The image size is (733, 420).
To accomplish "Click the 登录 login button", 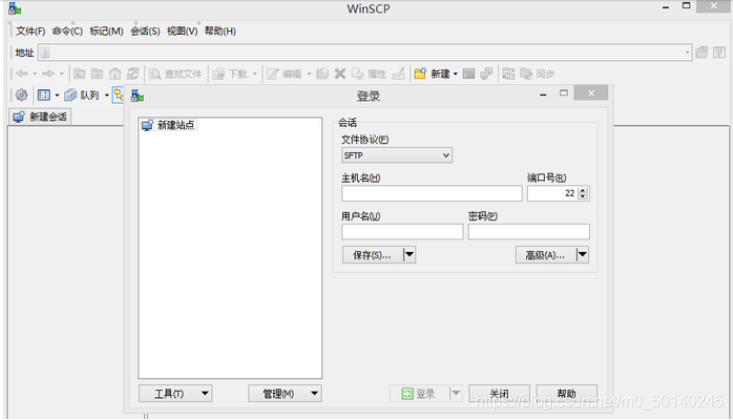I will pos(419,393).
